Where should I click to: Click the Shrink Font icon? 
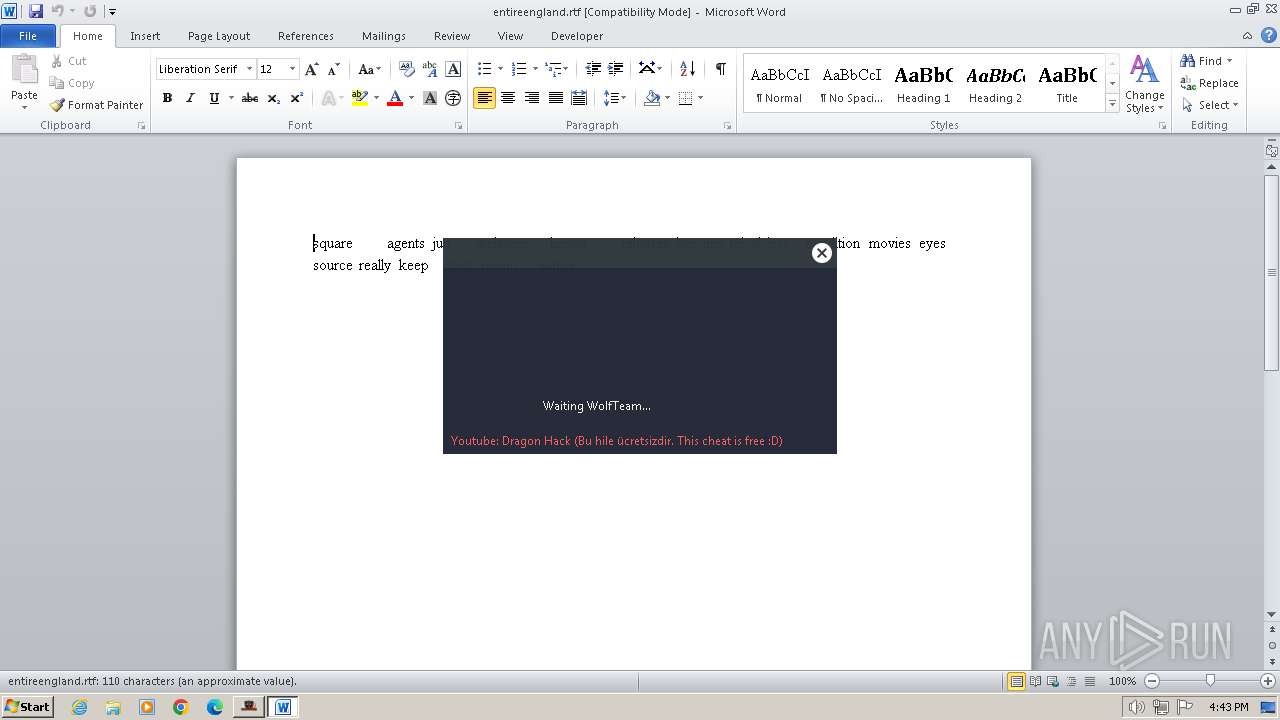[x=334, y=69]
